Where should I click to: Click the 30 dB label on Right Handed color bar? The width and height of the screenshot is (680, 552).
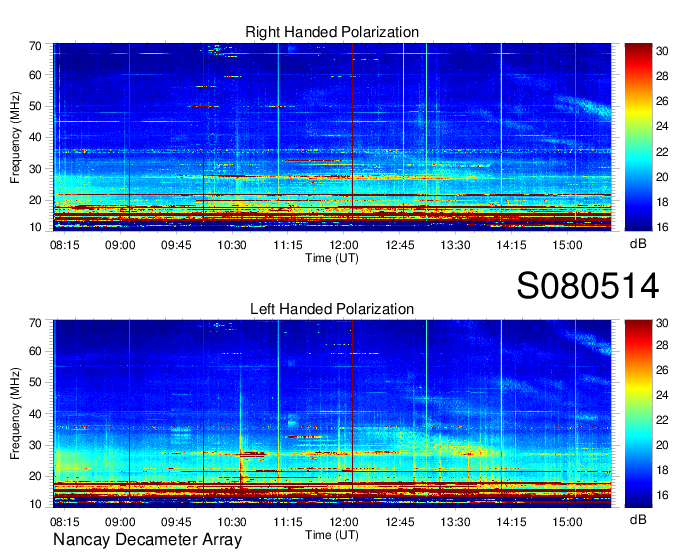pyautogui.click(x=662, y=51)
